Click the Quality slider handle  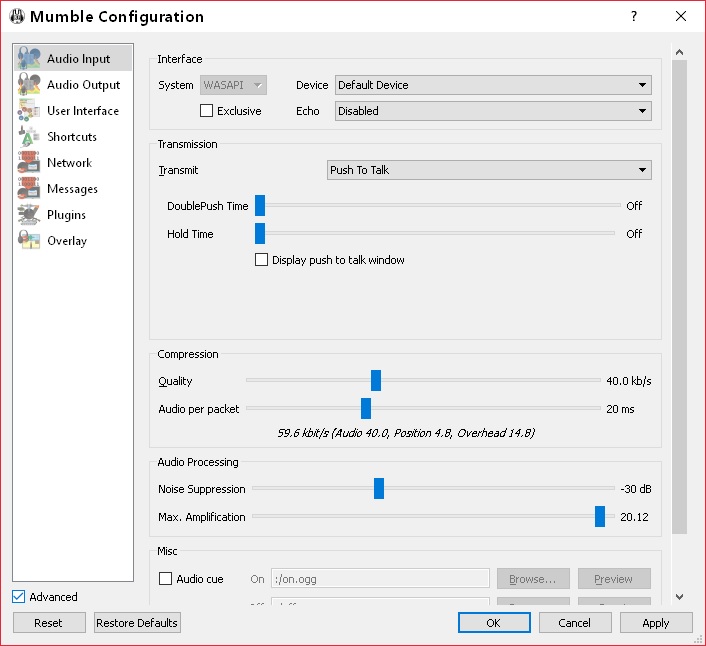376,381
